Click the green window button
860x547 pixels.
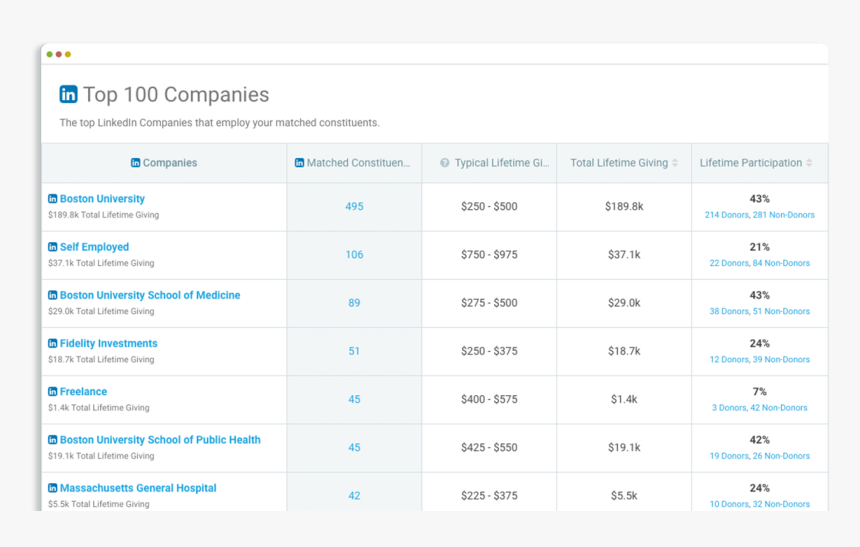pos(50,54)
